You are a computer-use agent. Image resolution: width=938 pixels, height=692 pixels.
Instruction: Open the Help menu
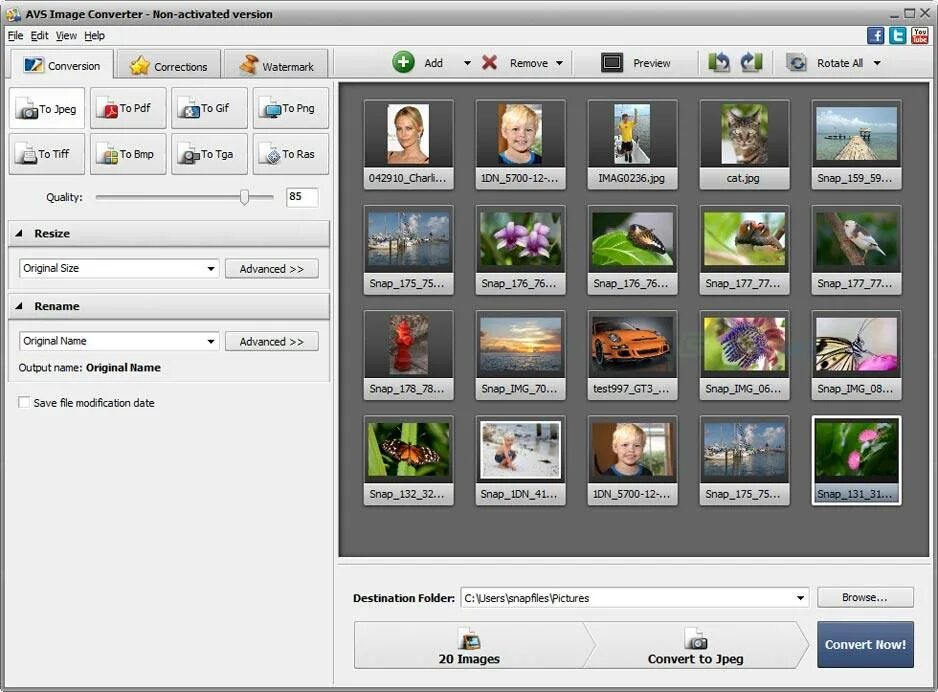[95, 36]
